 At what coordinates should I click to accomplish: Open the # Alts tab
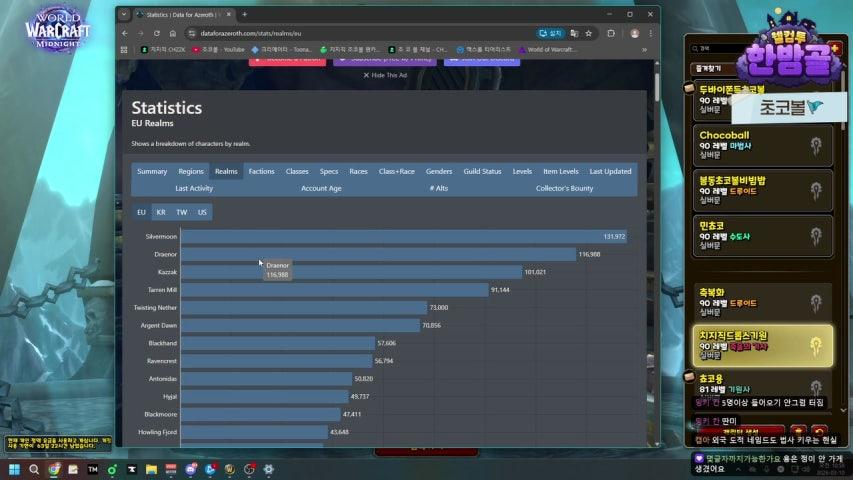click(439, 188)
